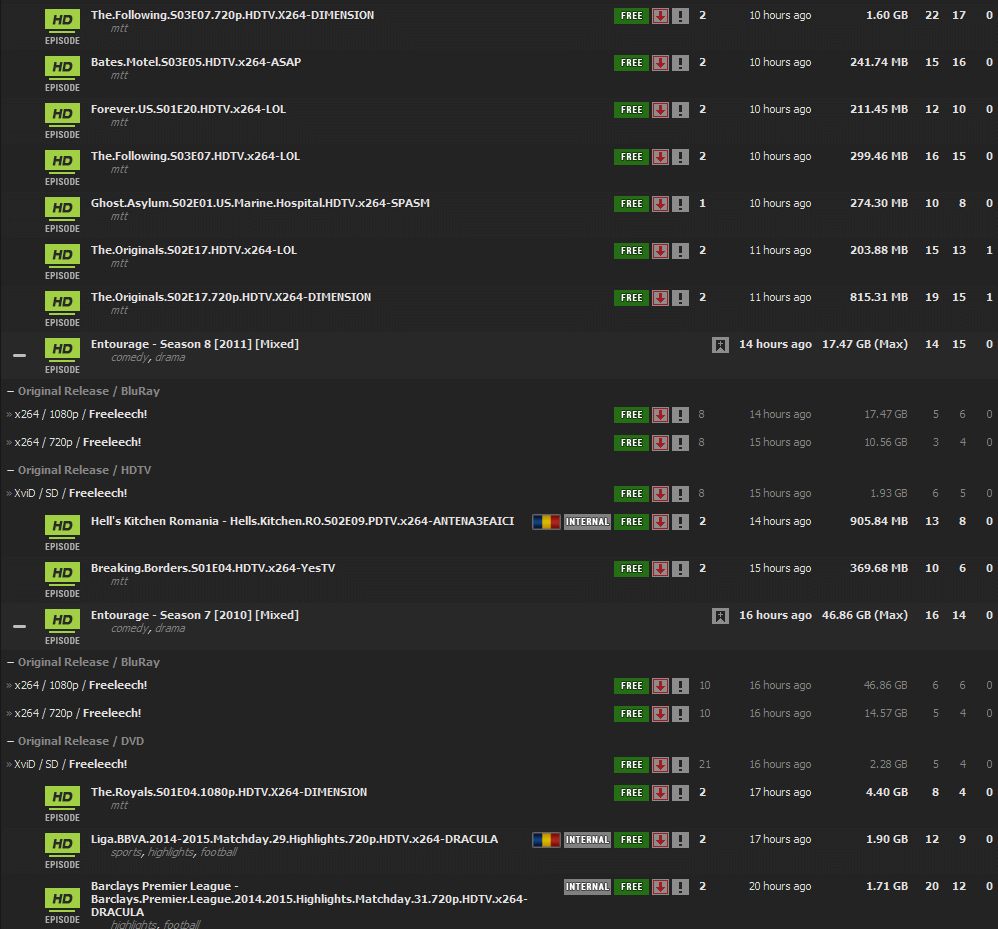This screenshot has height=929, width=998.
Task: Open Entourage - Season 7 [2010] group page
Action: [x=195, y=615]
